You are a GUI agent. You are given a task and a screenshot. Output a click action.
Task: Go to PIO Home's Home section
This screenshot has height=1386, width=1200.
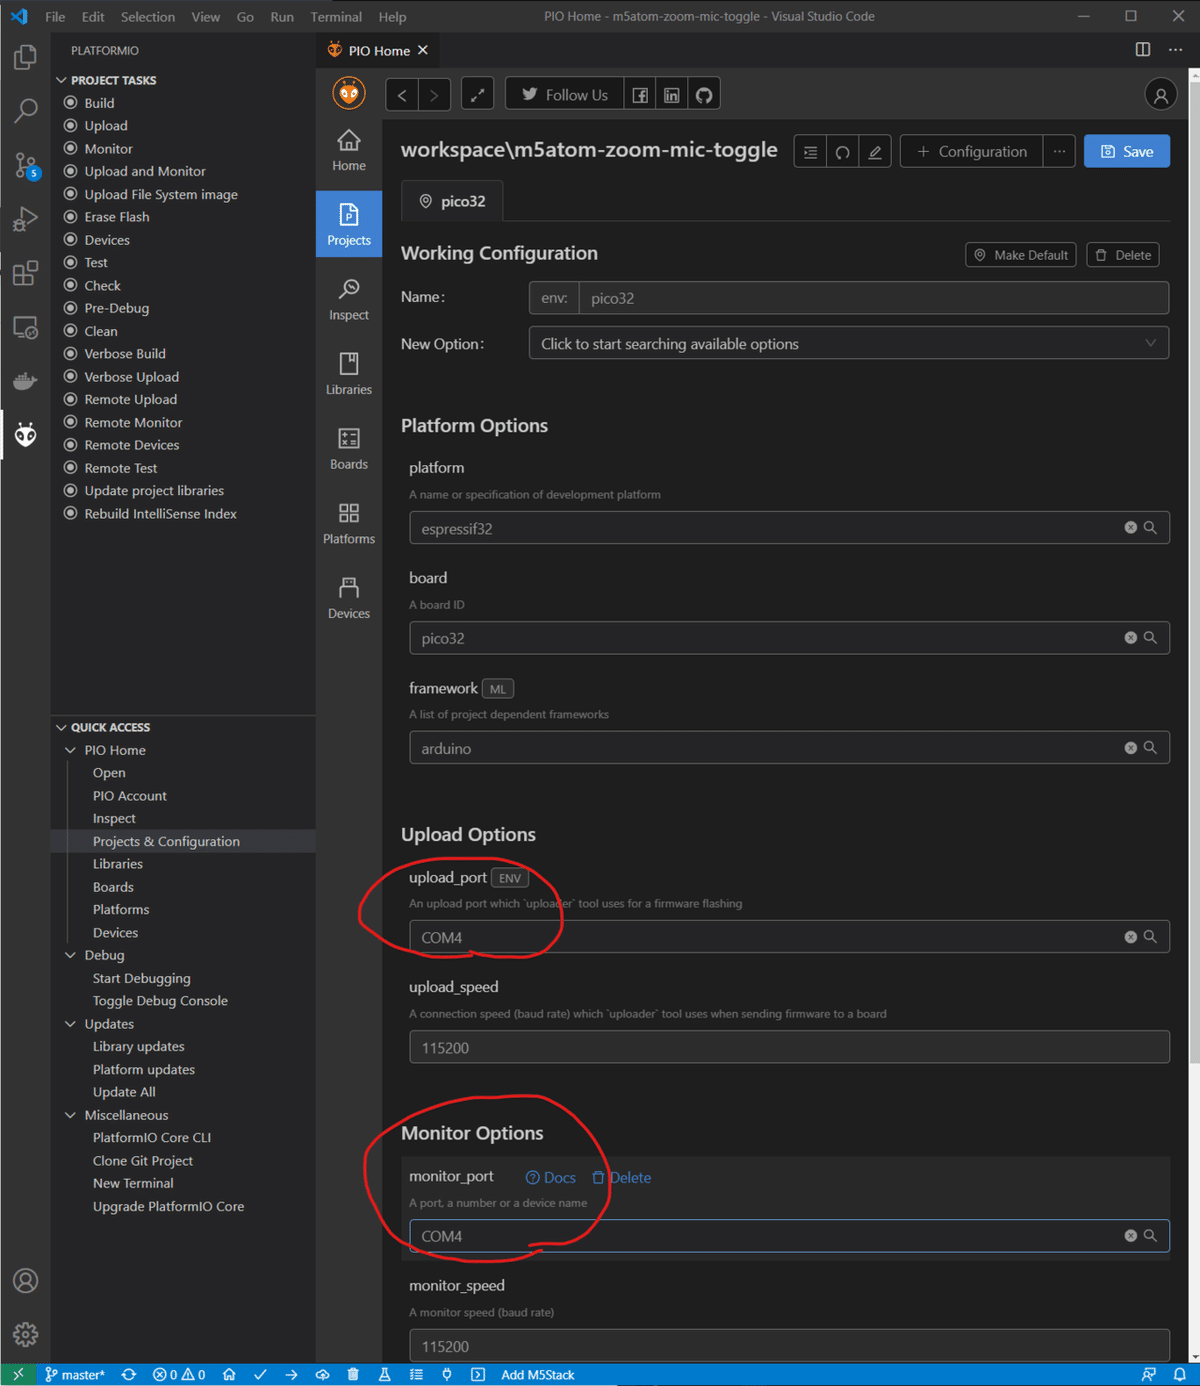click(x=349, y=151)
